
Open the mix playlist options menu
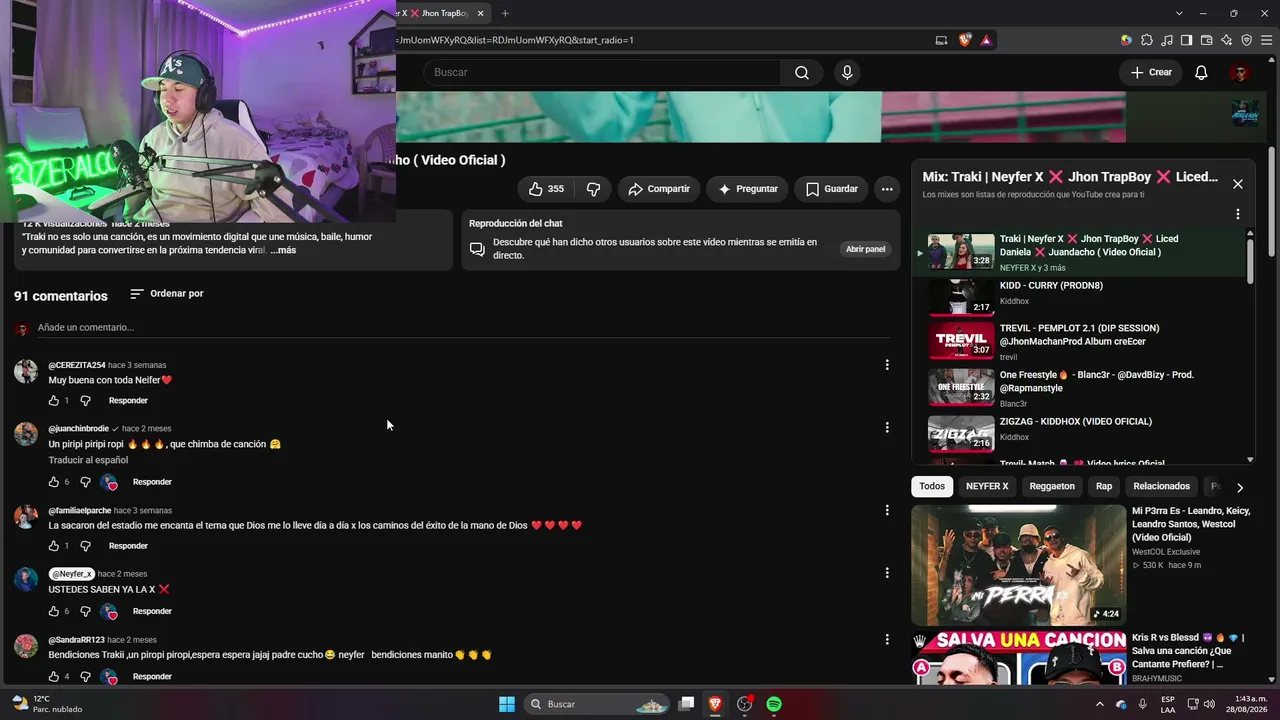(x=1237, y=214)
